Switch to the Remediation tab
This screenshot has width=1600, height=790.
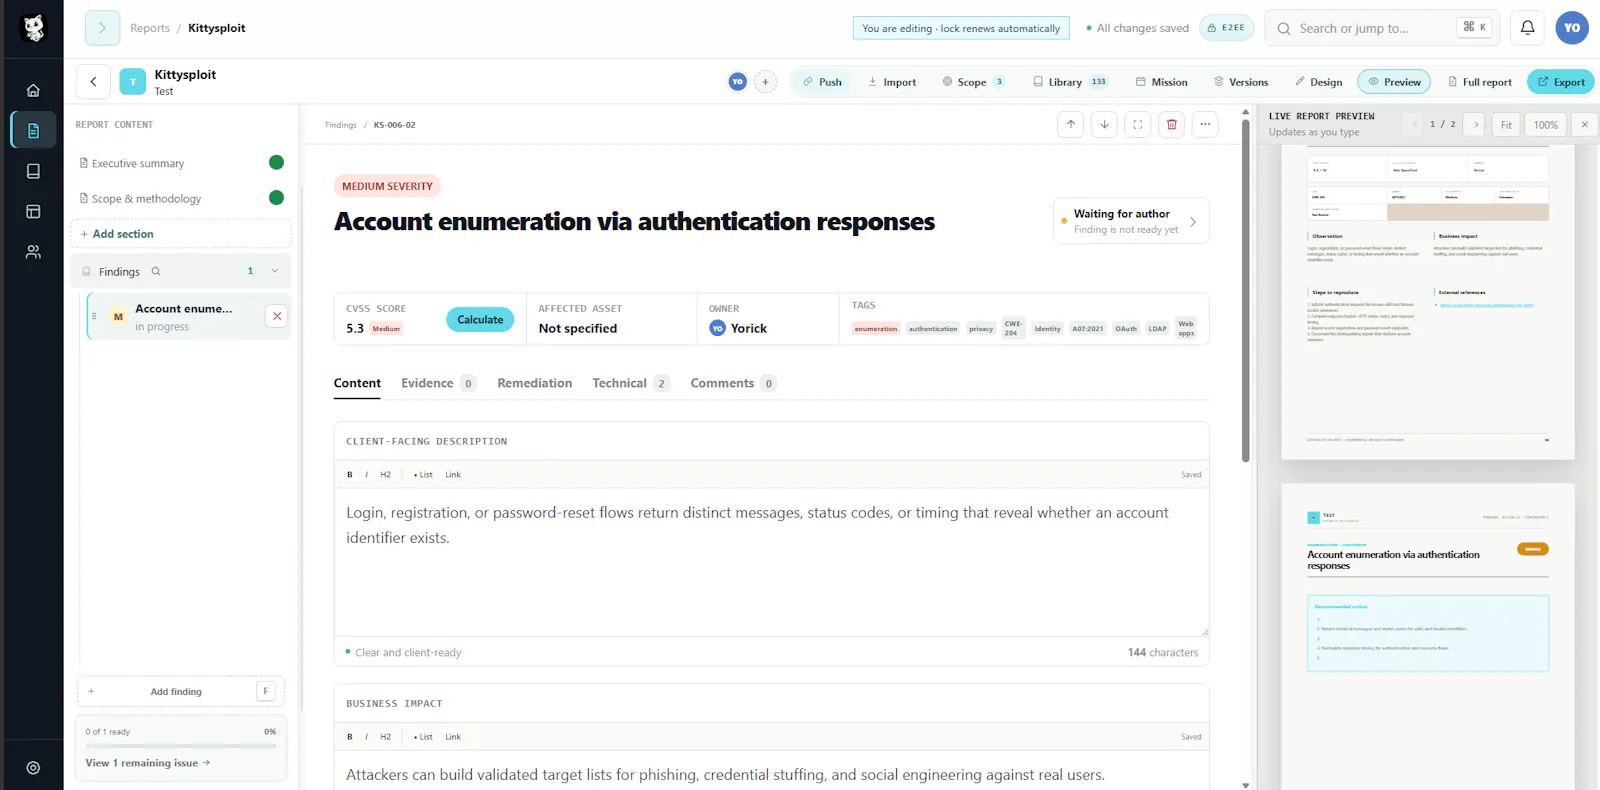tap(535, 383)
